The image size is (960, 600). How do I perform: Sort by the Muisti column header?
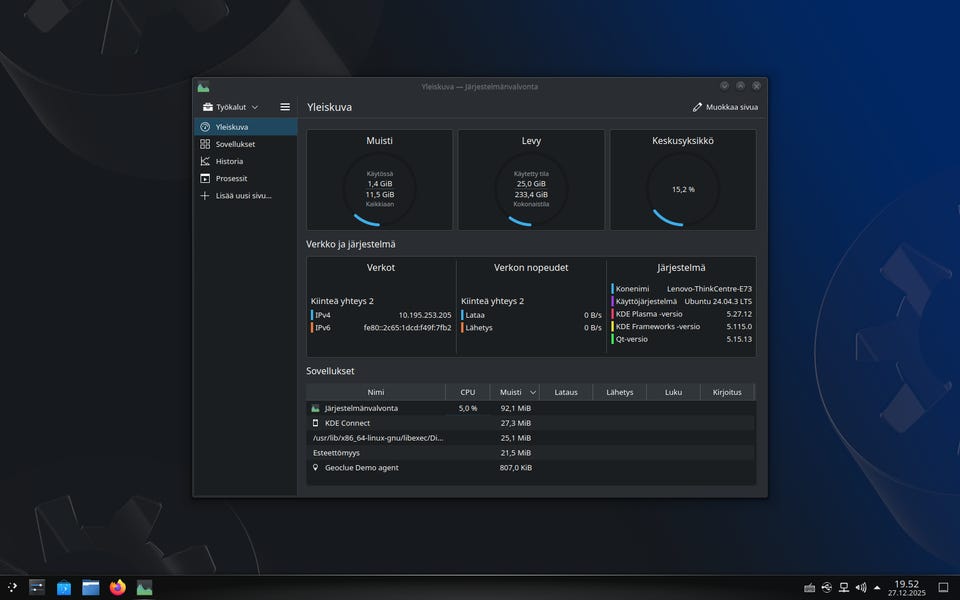(x=512, y=392)
